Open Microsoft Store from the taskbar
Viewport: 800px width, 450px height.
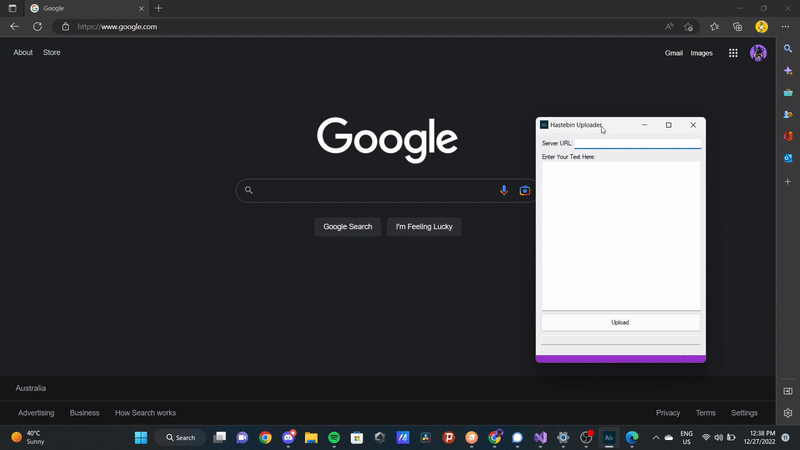click(x=357, y=438)
